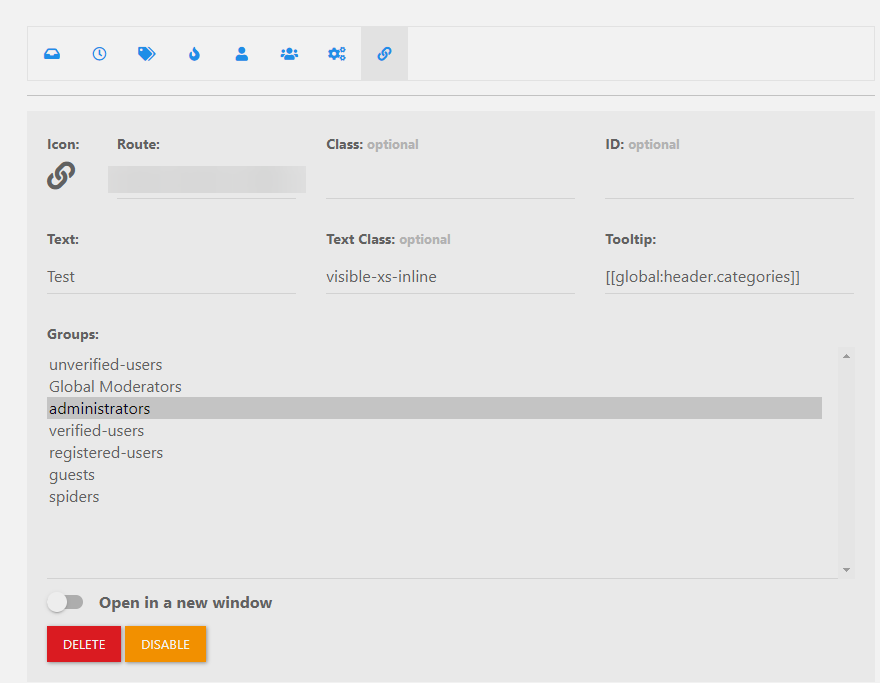Select administrators in Groups list
This screenshot has height=683, width=880.
[x=100, y=409]
